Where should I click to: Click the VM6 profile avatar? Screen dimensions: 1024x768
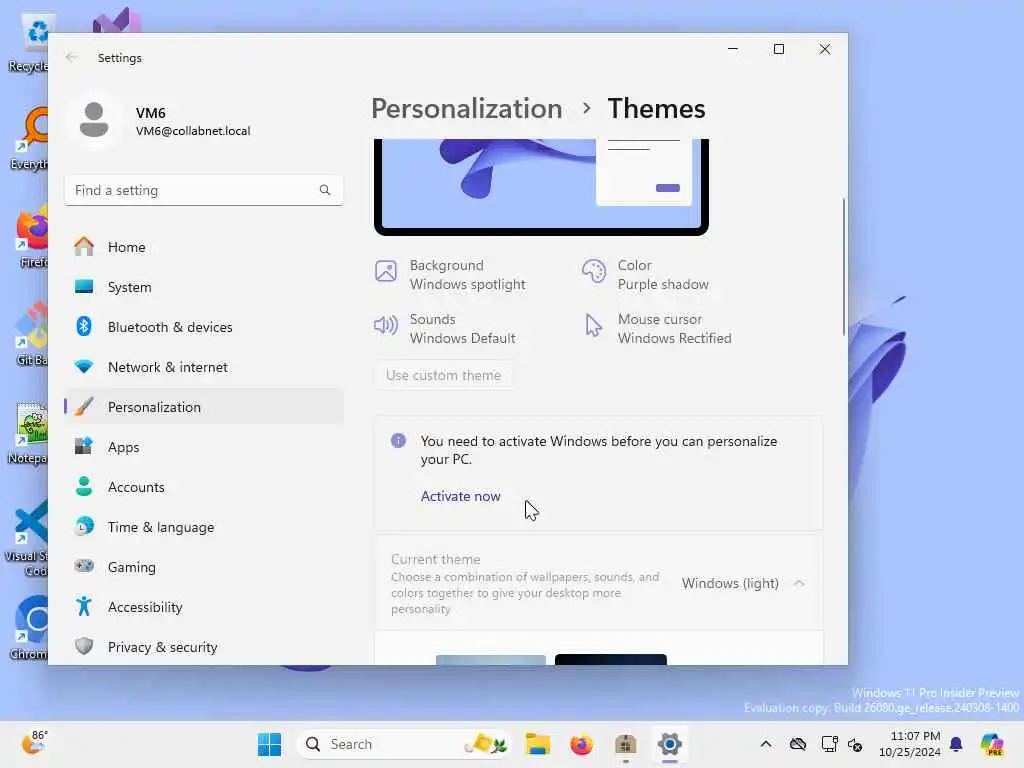click(x=94, y=120)
